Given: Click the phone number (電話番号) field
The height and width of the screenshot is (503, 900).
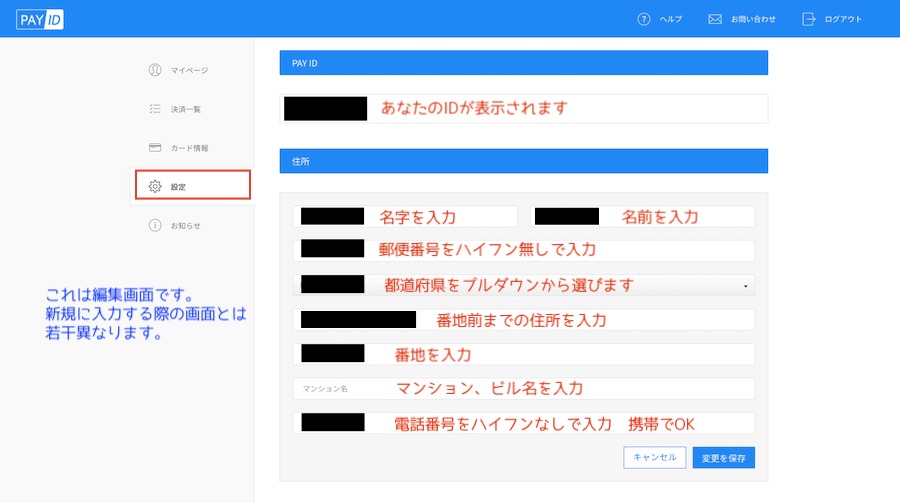Looking at the screenshot, I should click(x=523, y=423).
